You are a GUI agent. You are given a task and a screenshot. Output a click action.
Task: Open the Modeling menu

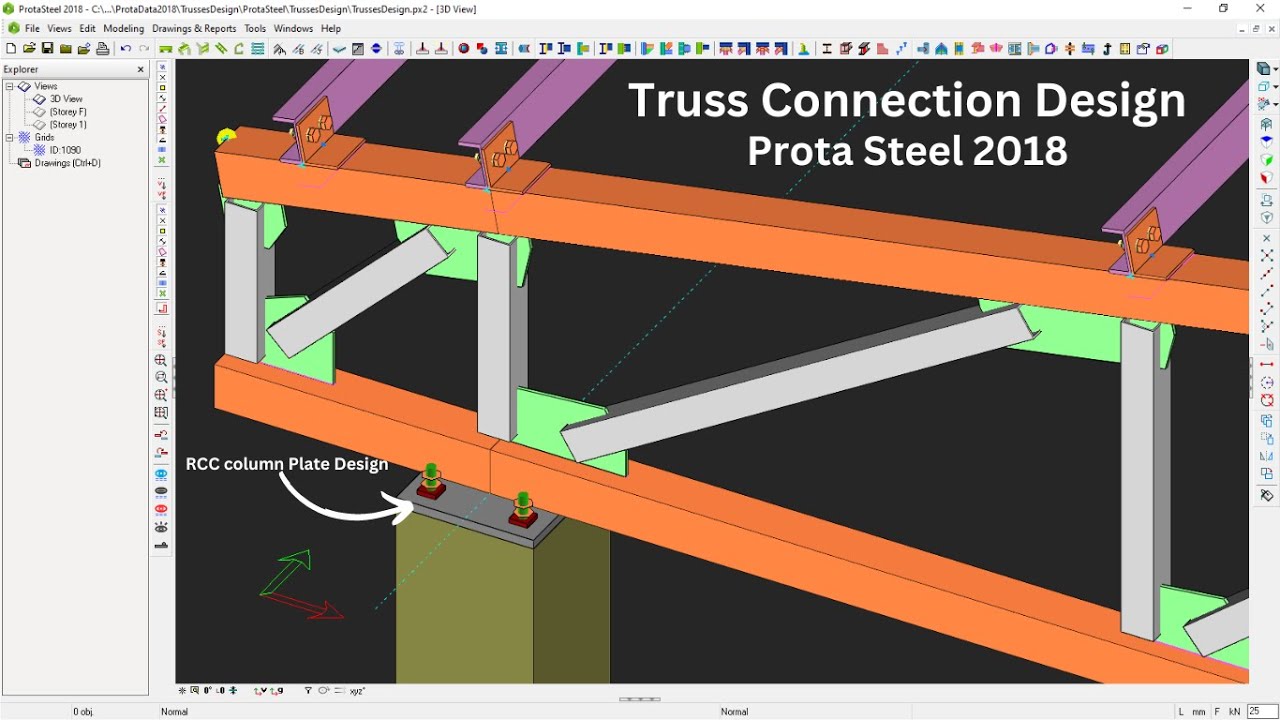click(x=124, y=29)
